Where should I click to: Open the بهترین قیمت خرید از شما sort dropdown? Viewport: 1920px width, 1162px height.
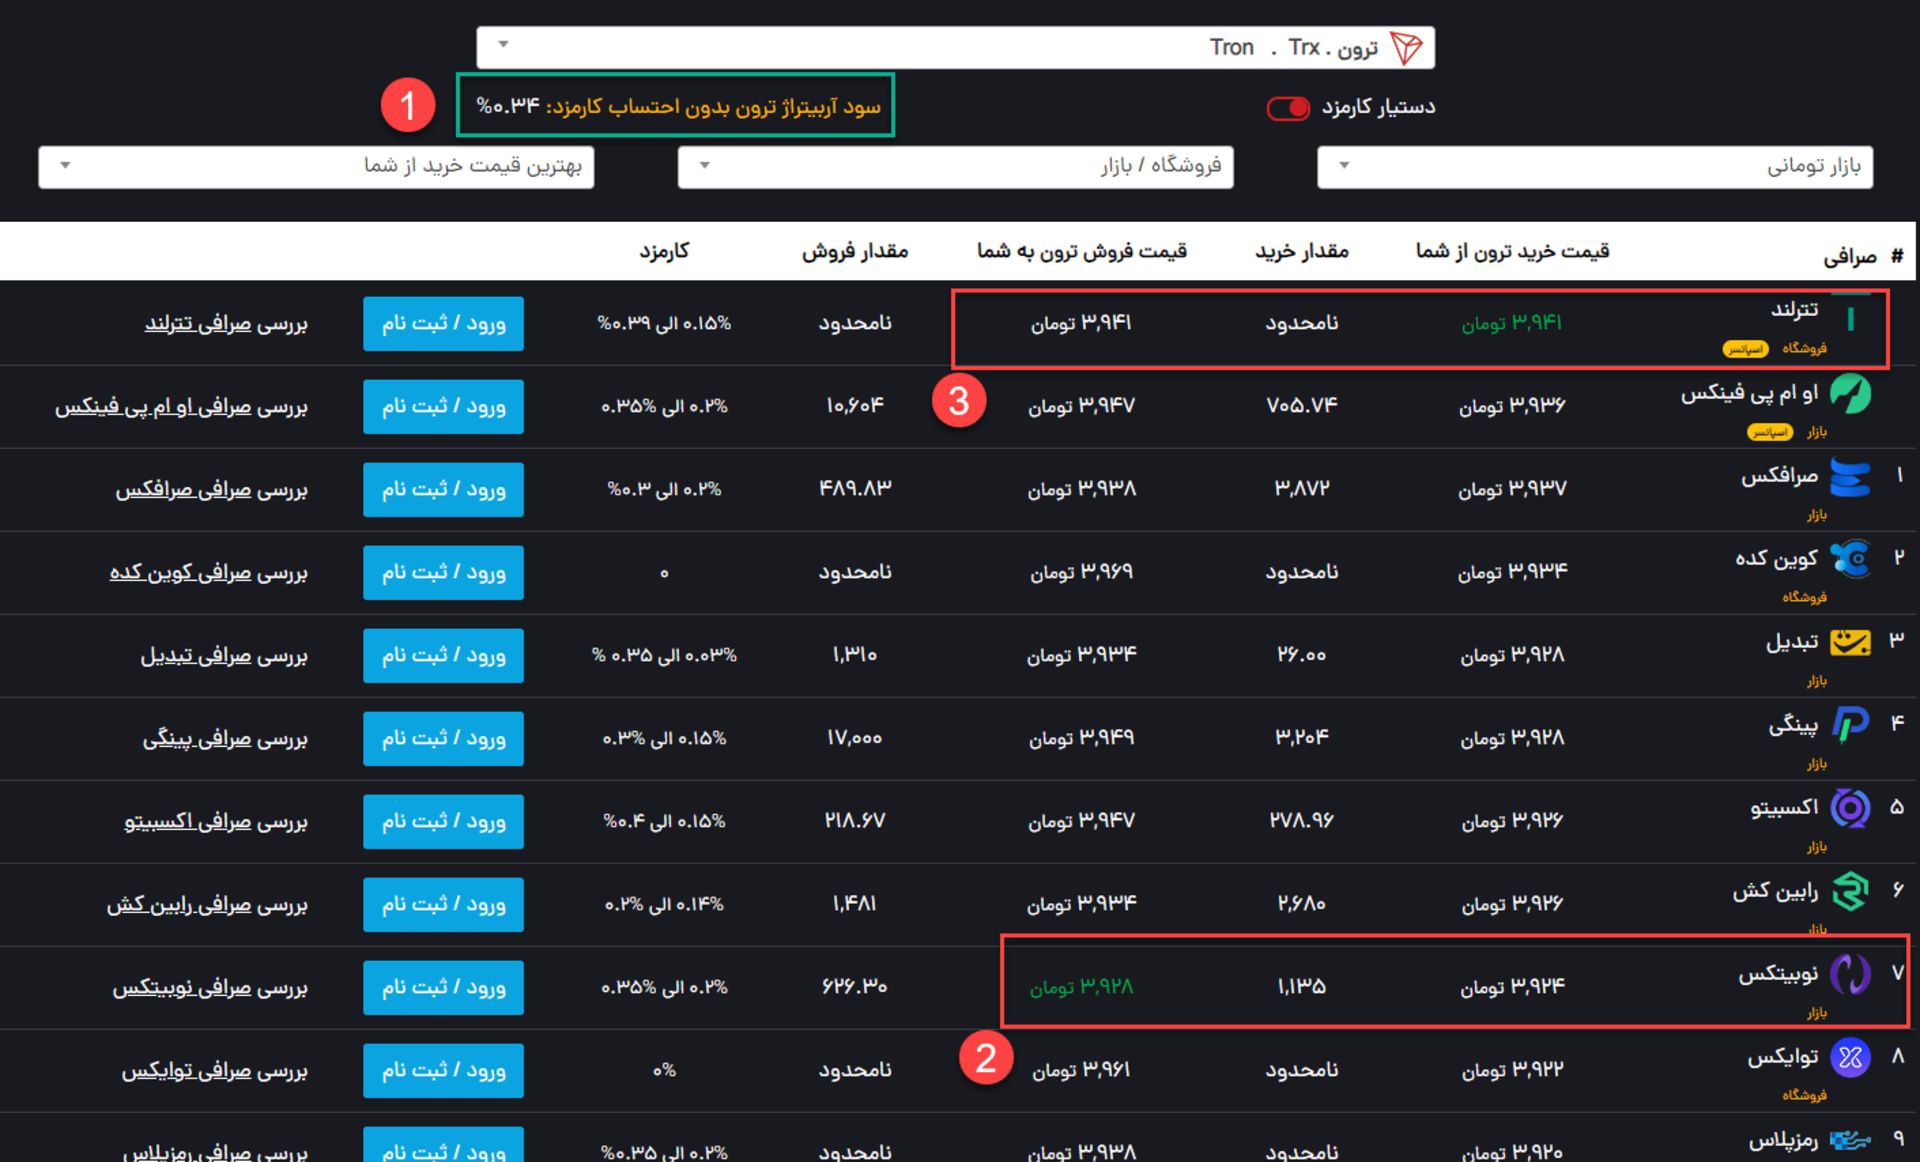click(316, 167)
